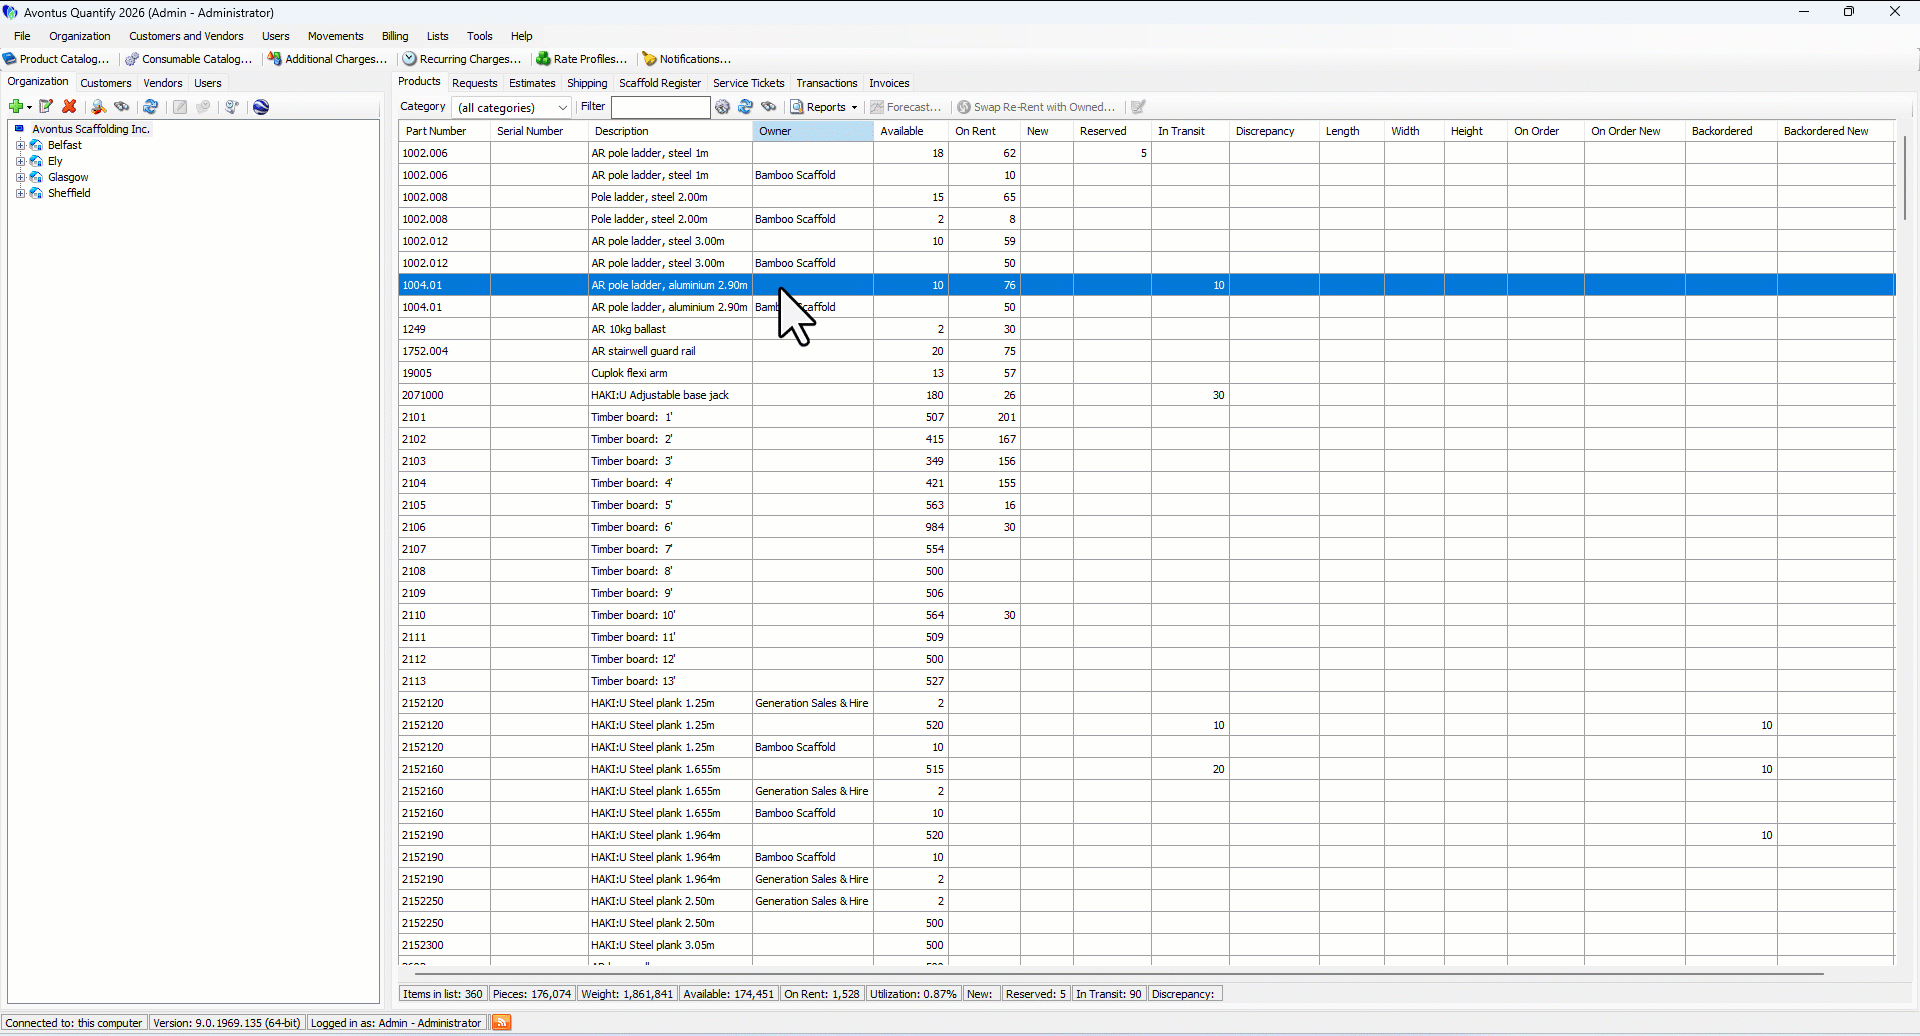Switch to the Transactions tab
This screenshot has width=1920, height=1036.
point(827,83)
